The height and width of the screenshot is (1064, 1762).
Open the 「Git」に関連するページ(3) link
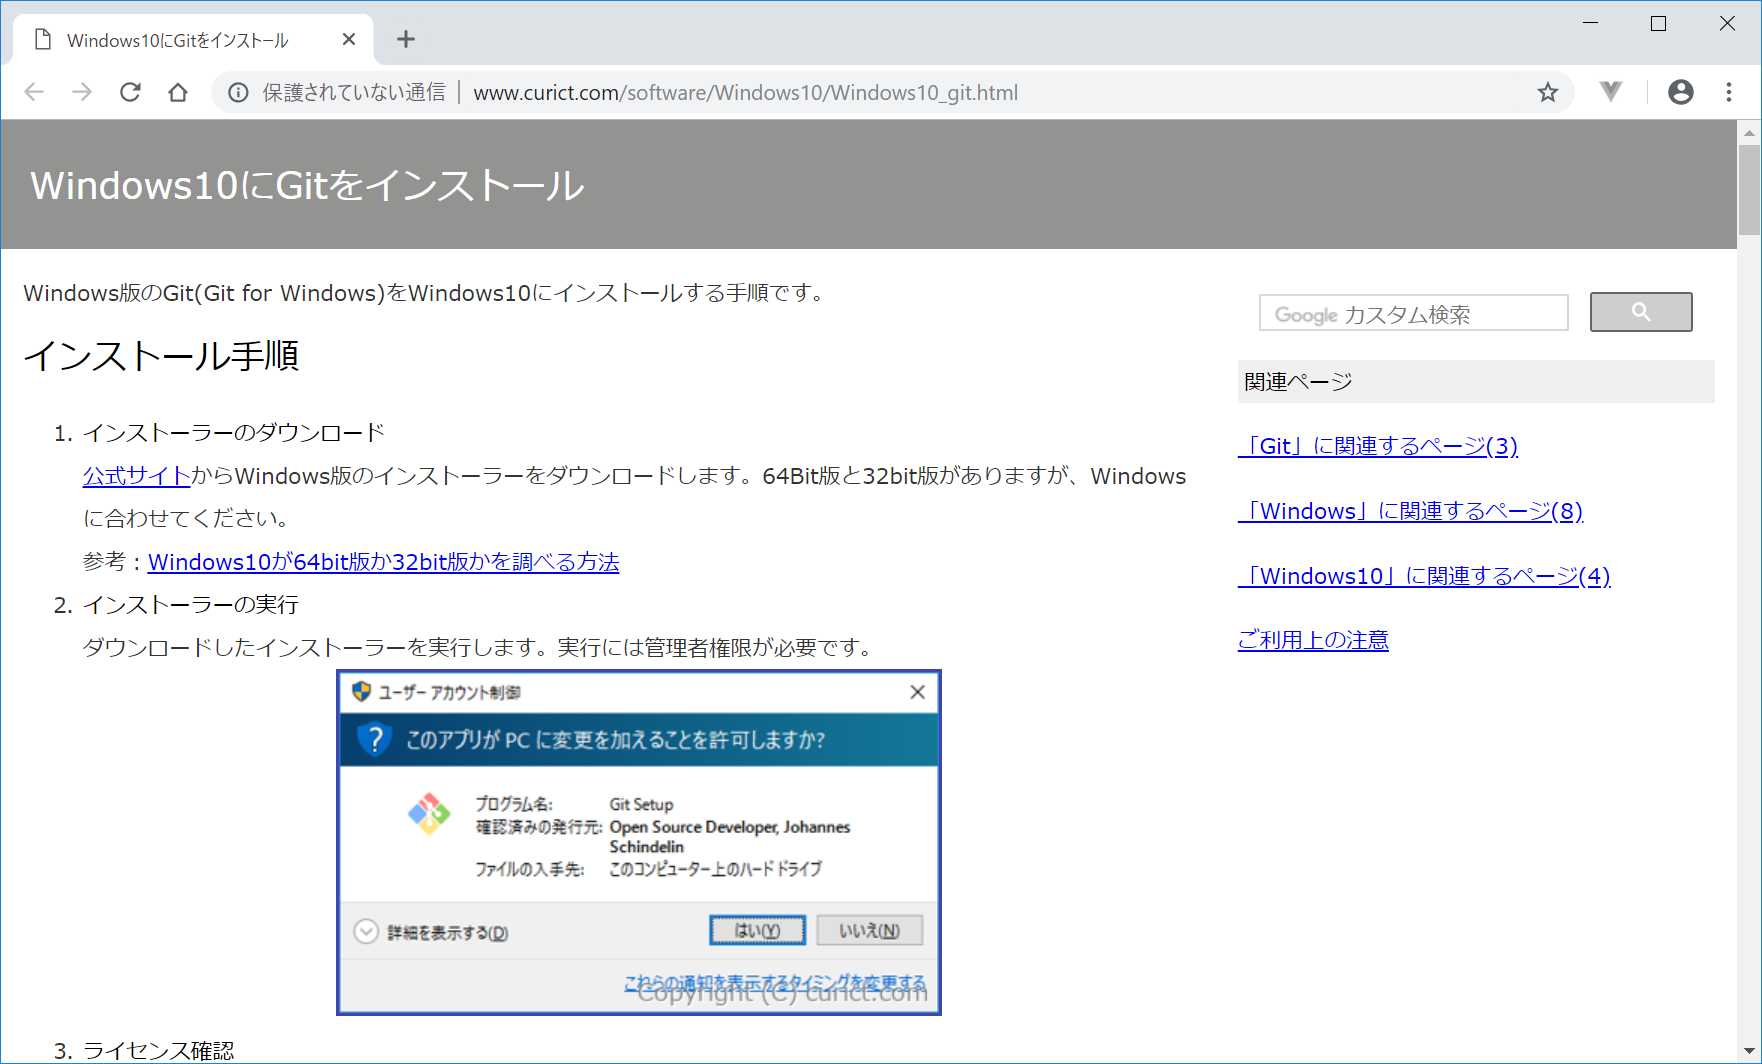coord(1377,446)
